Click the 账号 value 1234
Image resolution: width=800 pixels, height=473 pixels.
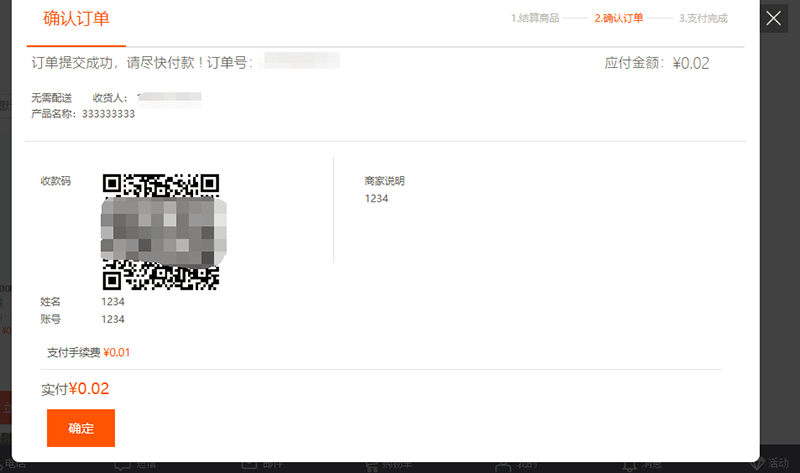point(113,319)
